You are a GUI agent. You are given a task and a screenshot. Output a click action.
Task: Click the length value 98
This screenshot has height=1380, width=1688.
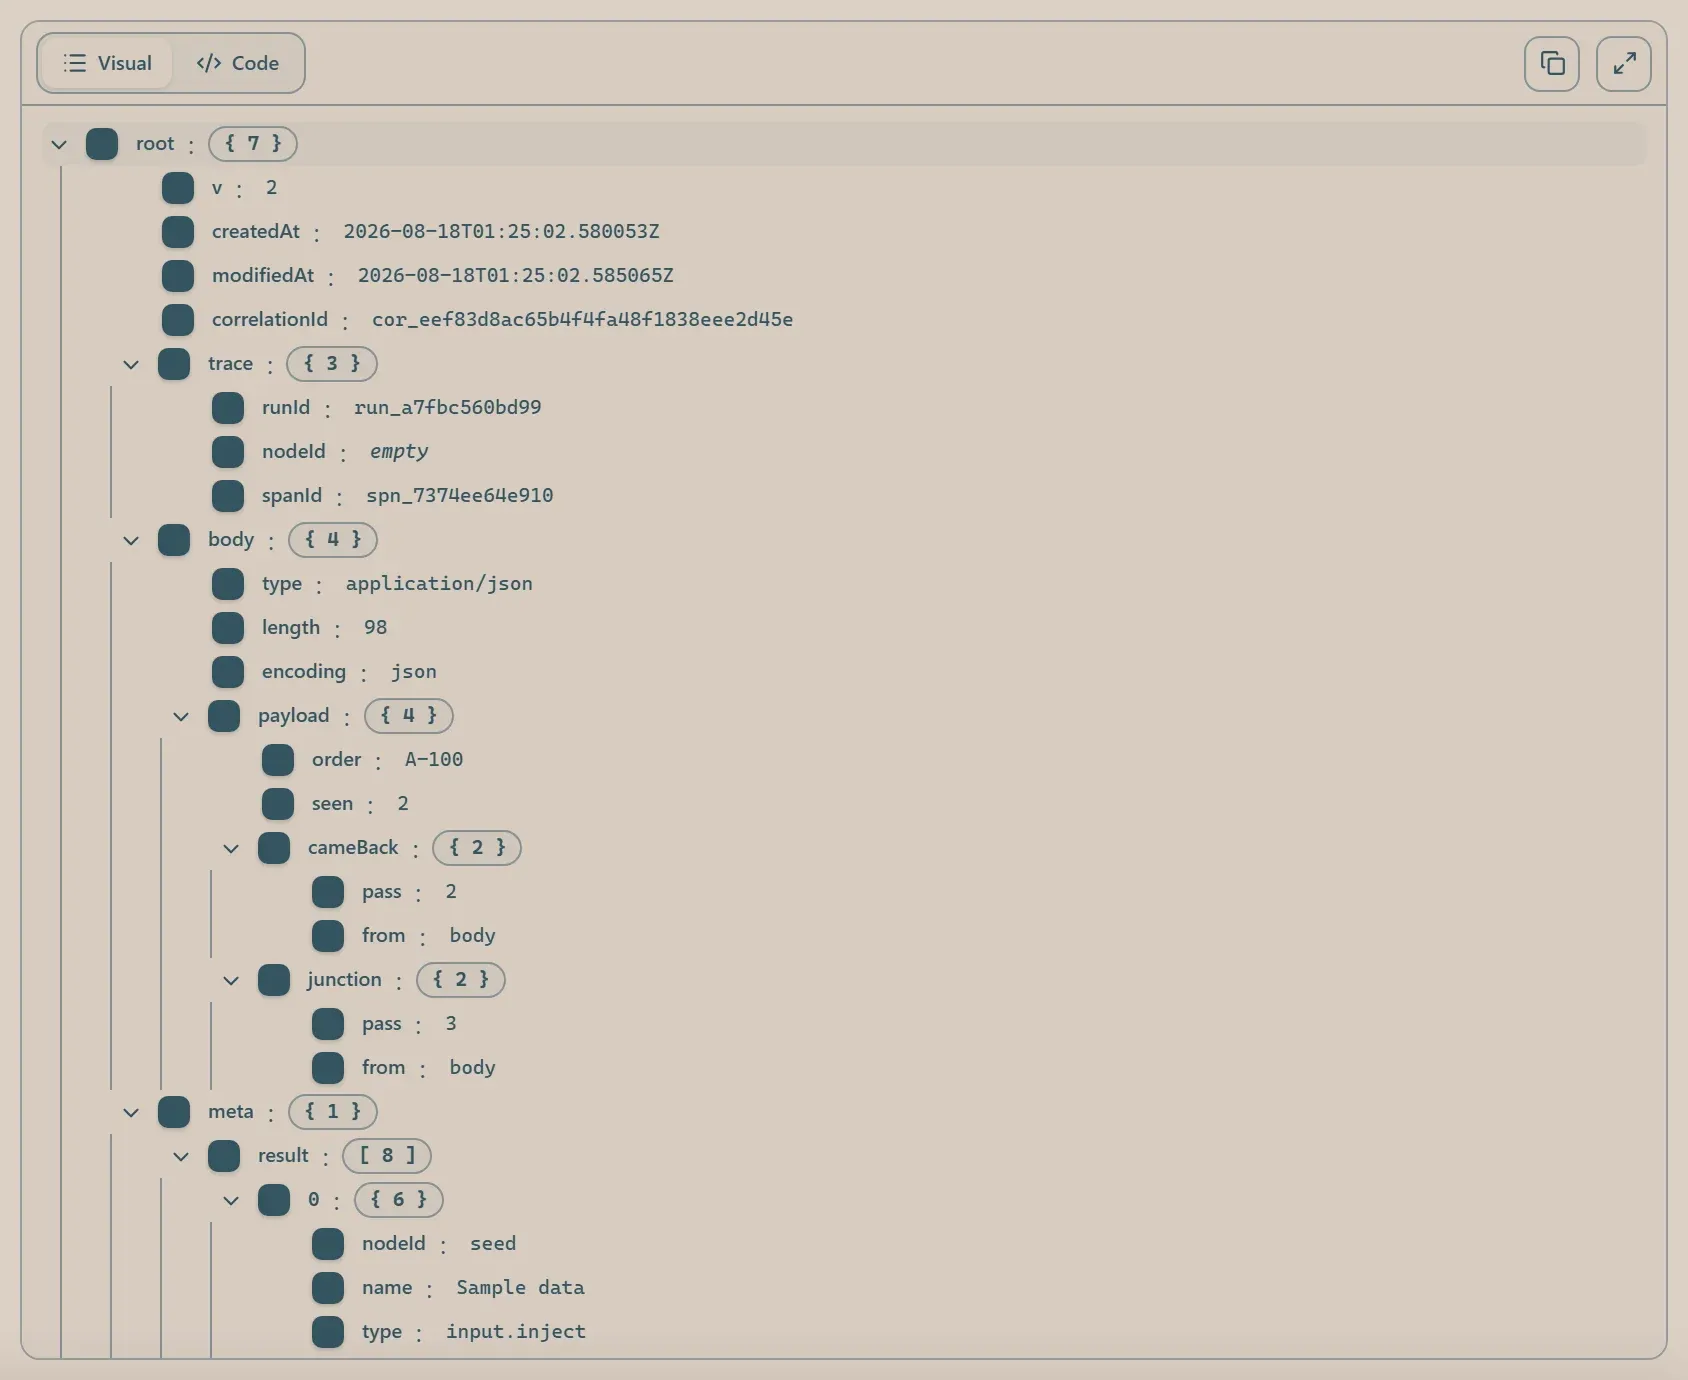[375, 628]
